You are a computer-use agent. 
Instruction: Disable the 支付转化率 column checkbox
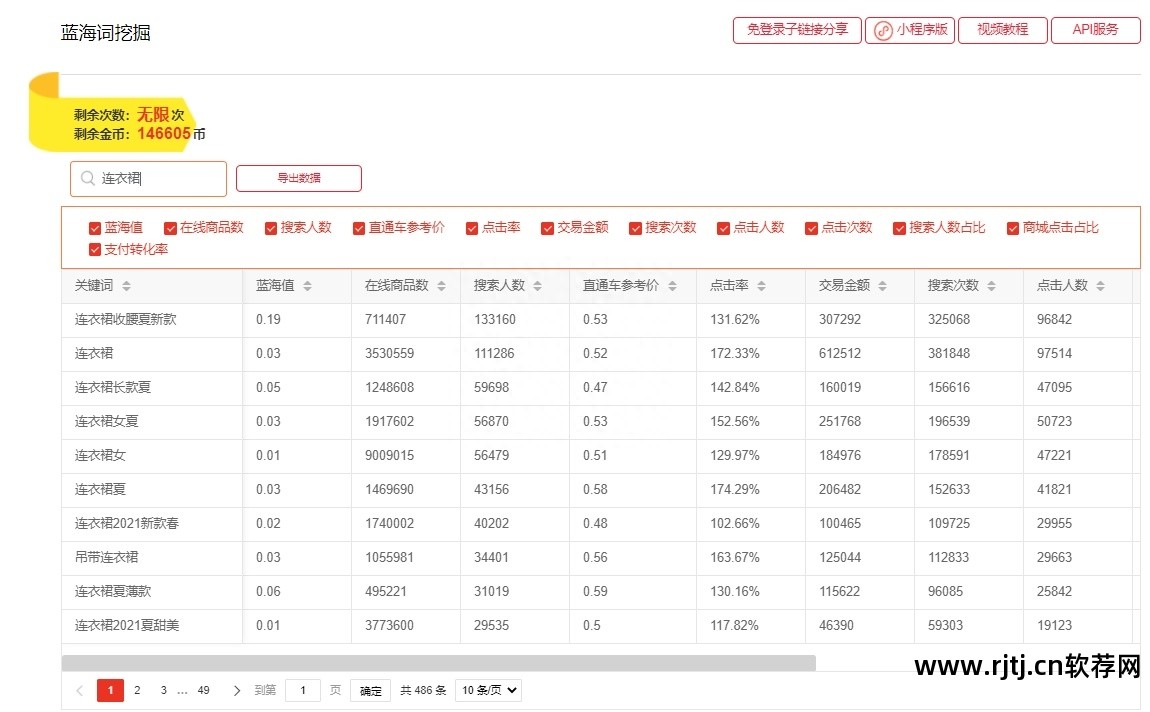(x=95, y=250)
